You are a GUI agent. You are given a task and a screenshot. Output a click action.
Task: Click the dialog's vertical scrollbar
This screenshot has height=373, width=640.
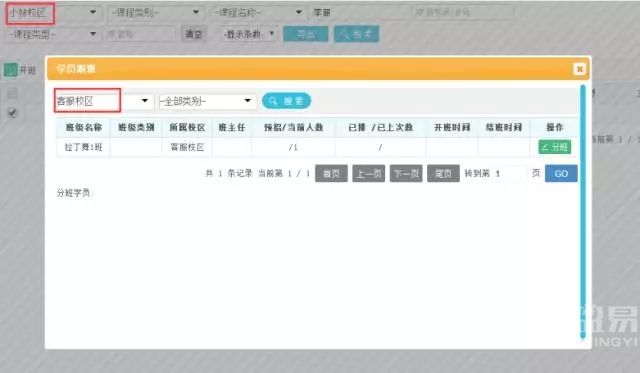click(583, 211)
